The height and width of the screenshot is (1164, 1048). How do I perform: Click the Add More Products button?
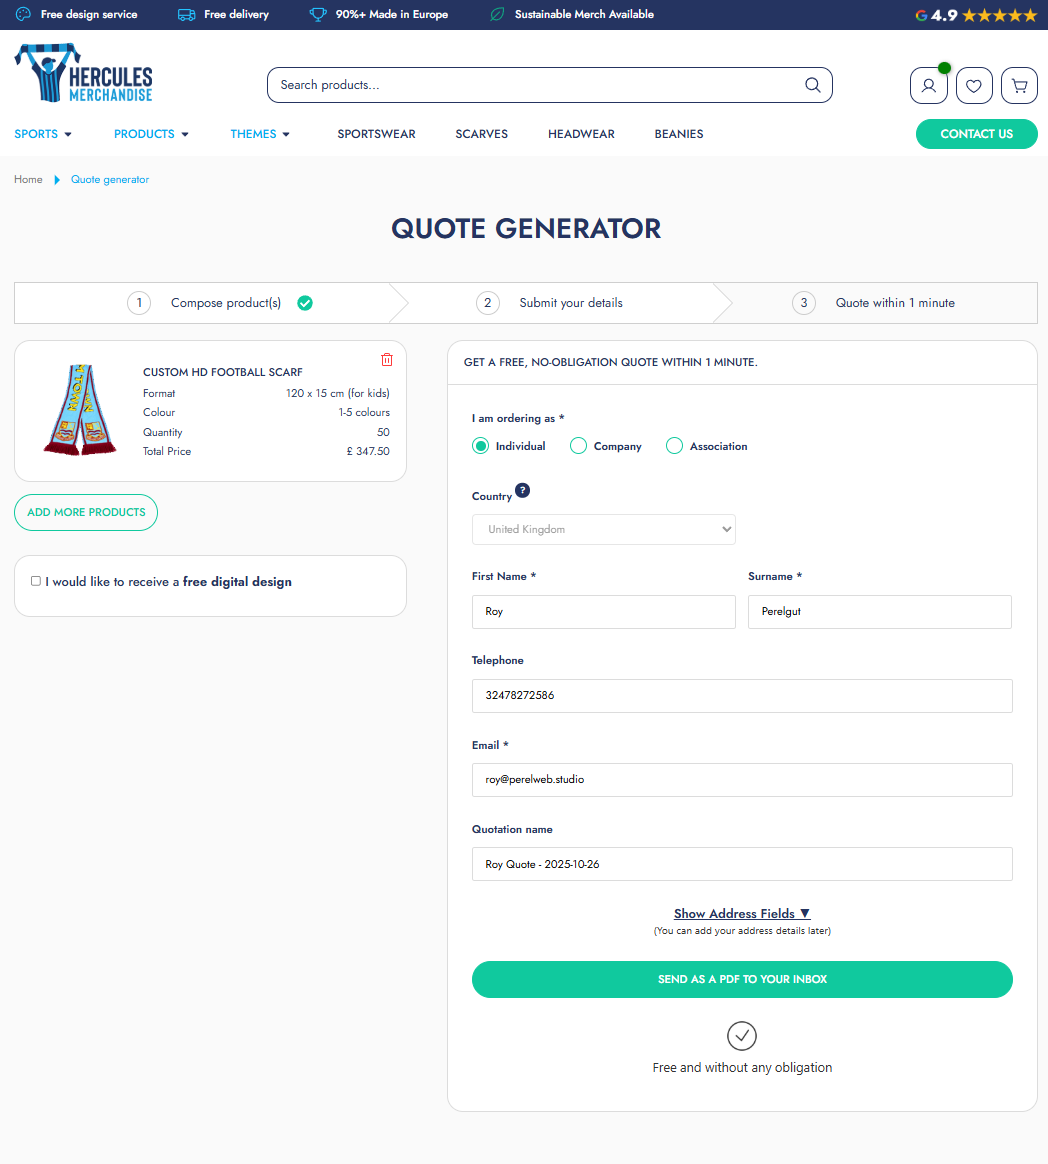[86, 512]
